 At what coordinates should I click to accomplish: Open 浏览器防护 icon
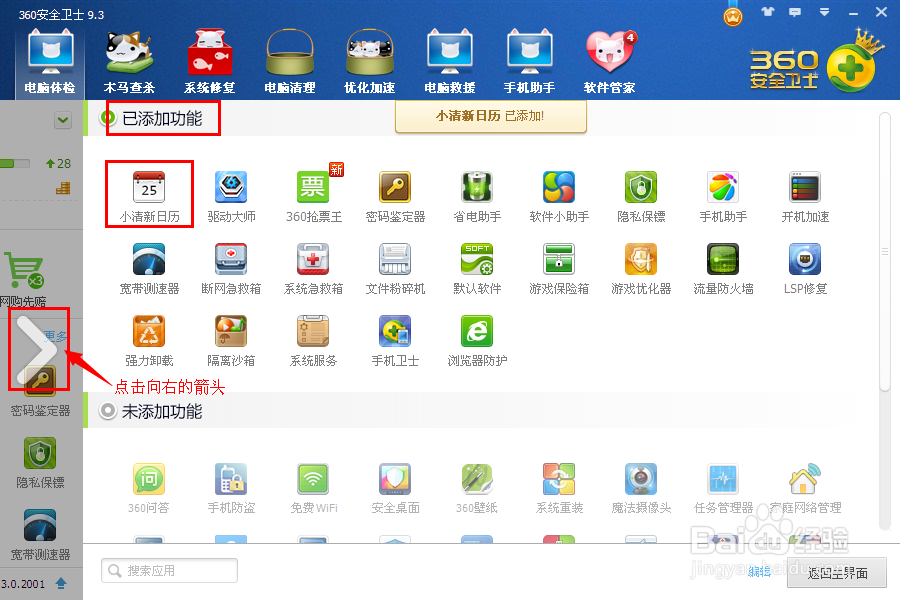point(477,340)
